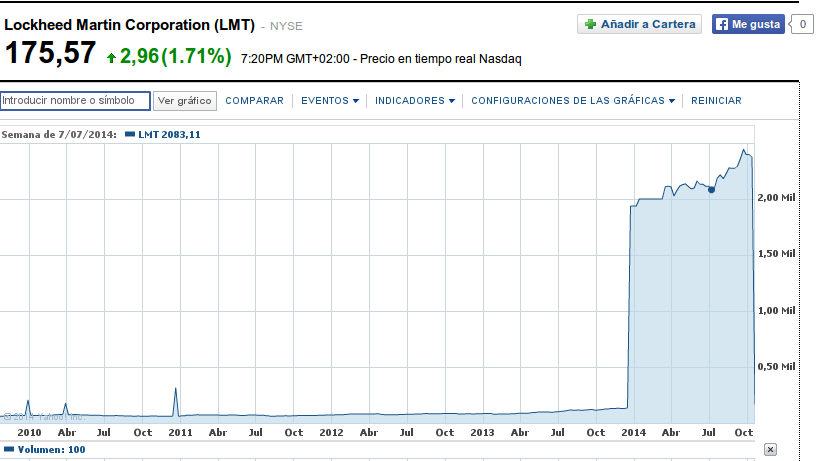This screenshot has height=461, width=826.
Task: Click REINICIAR to reset the chart
Action: point(716,101)
